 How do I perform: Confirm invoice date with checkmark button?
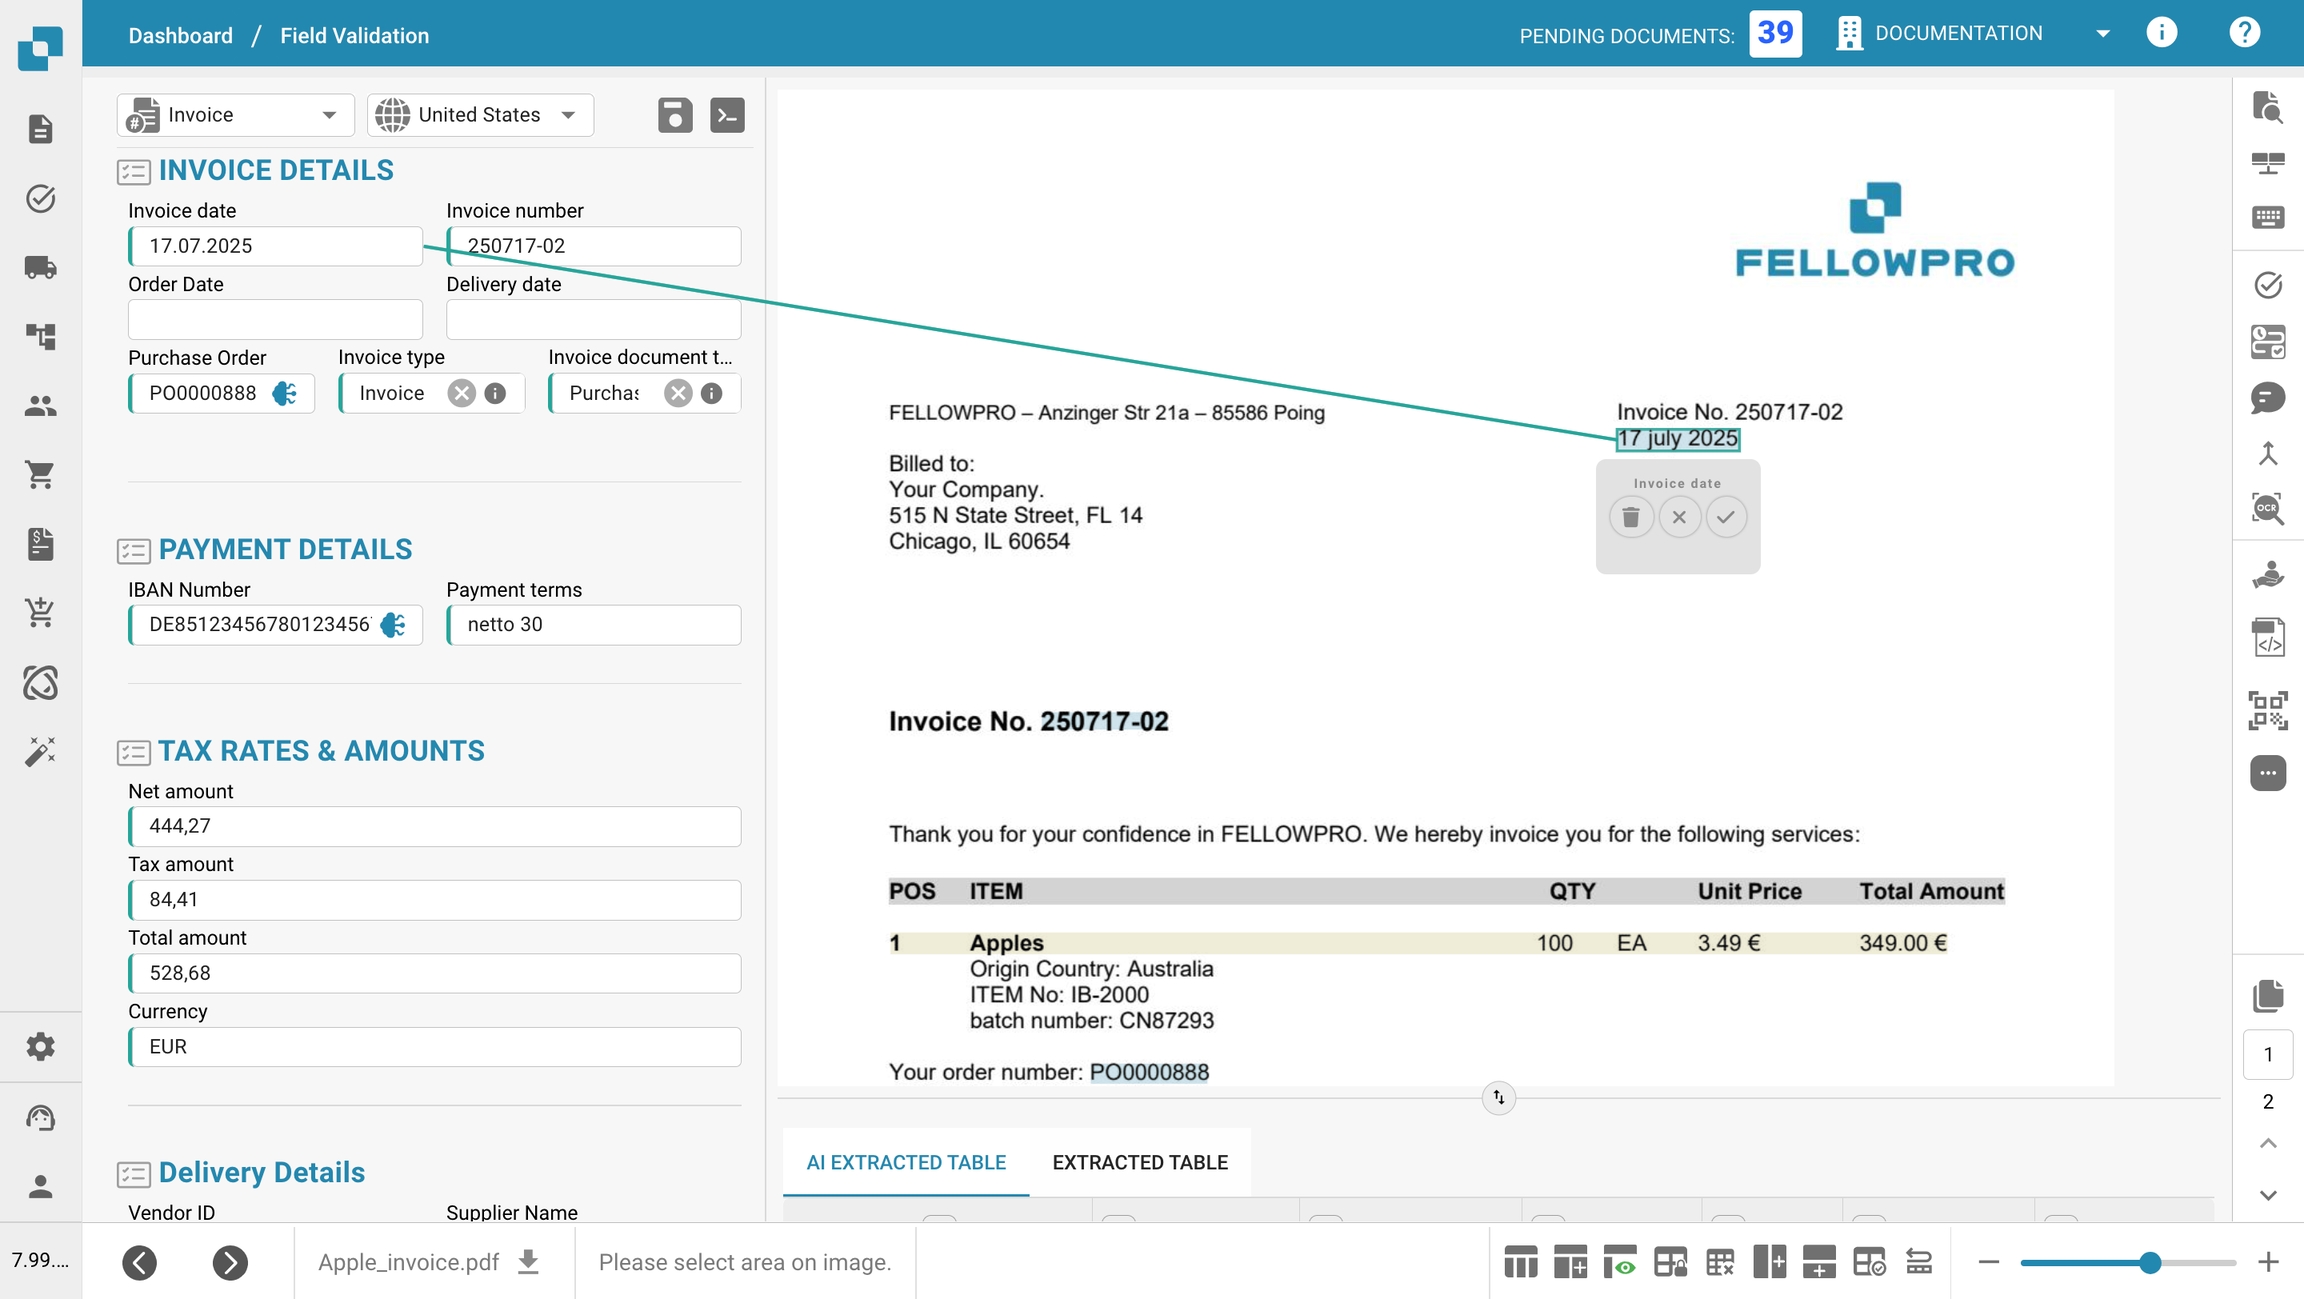1726,517
